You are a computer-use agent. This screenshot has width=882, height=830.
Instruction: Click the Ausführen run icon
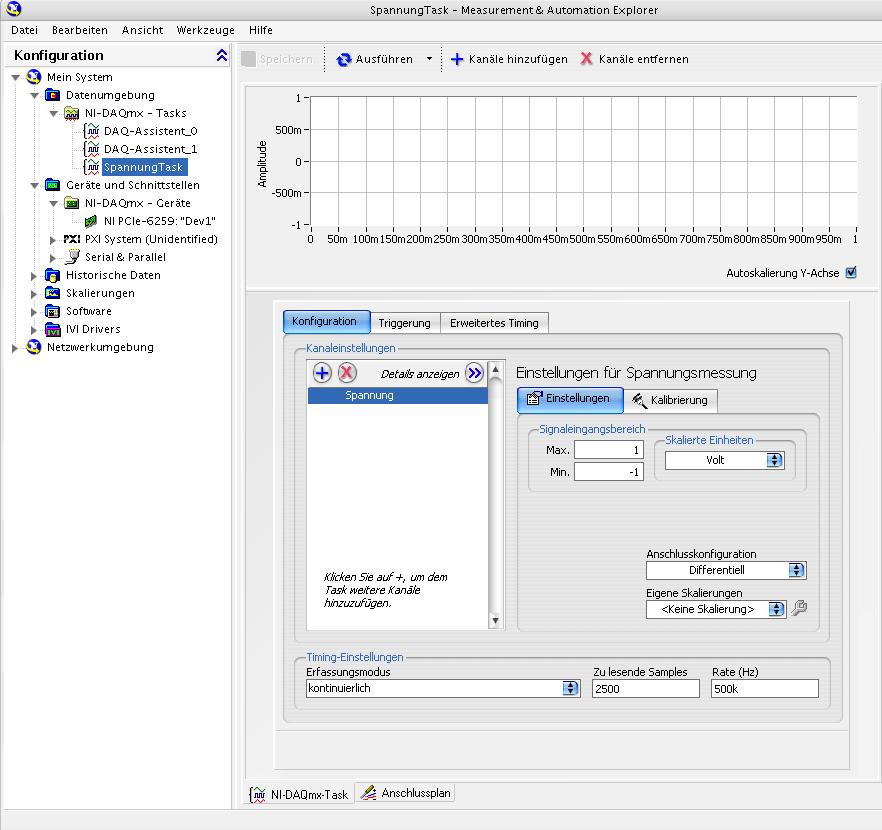344,59
